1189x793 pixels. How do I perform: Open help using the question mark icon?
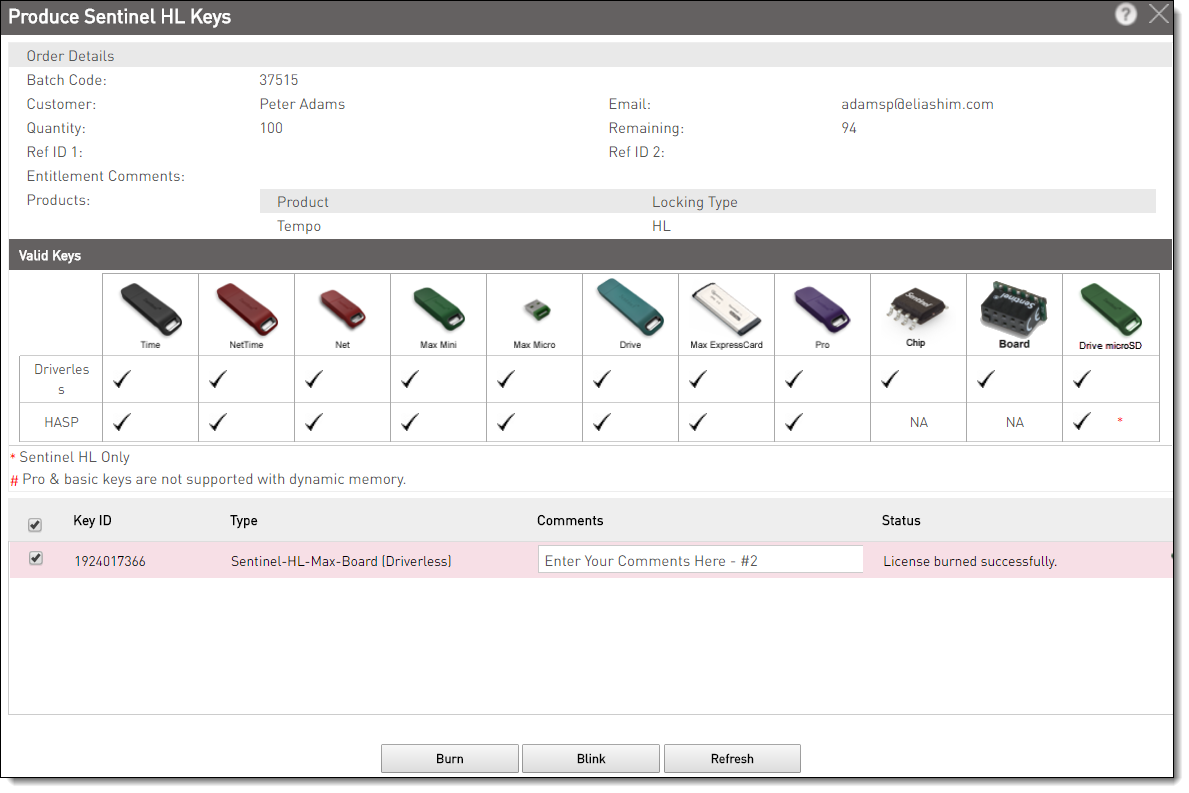[1126, 15]
